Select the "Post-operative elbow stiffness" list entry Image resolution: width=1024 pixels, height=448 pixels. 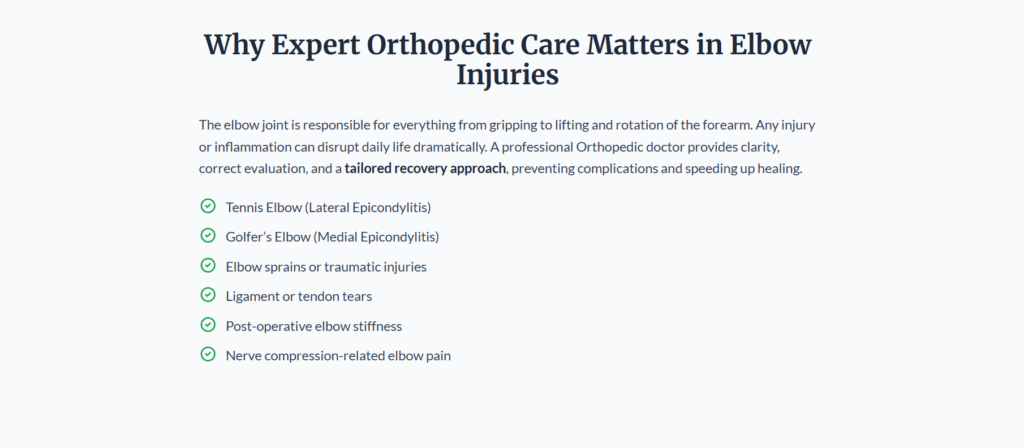coord(314,326)
